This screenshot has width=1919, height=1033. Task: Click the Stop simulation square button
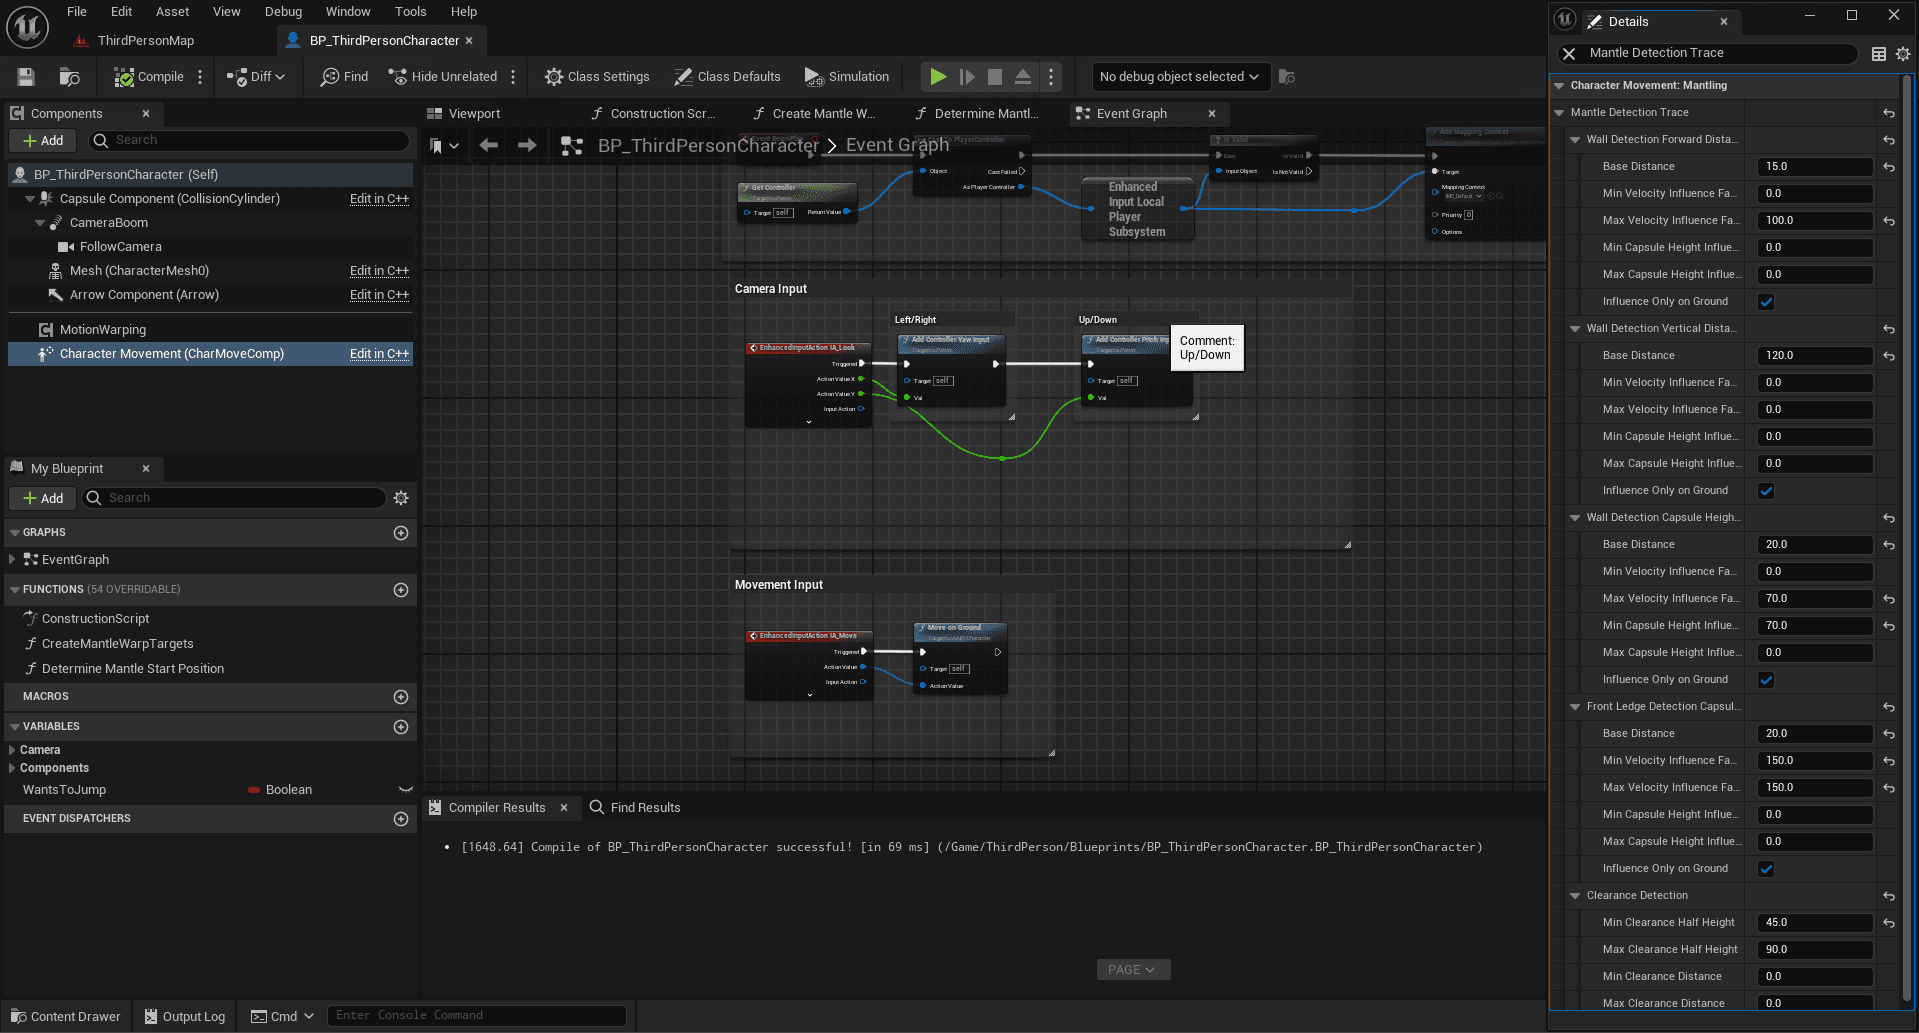coord(995,77)
